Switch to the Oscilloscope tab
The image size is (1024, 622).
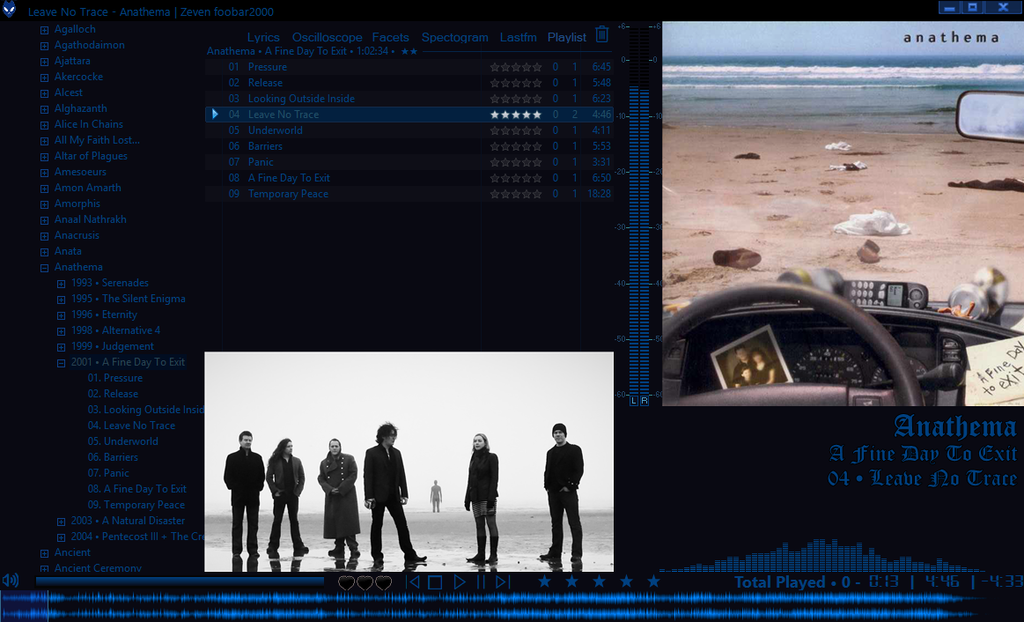327,37
